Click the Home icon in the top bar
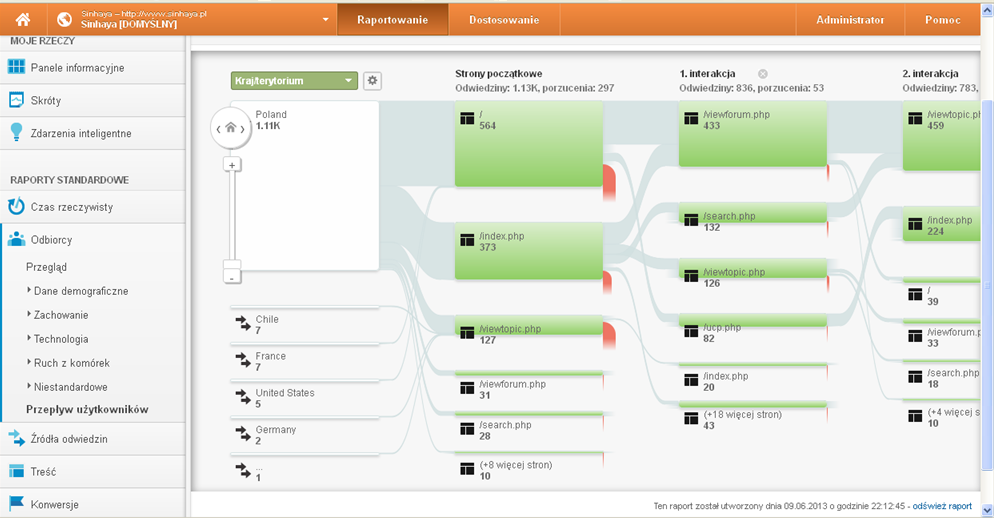Image resolution: width=994 pixels, height=518 pixels. (x=22, y=20)
